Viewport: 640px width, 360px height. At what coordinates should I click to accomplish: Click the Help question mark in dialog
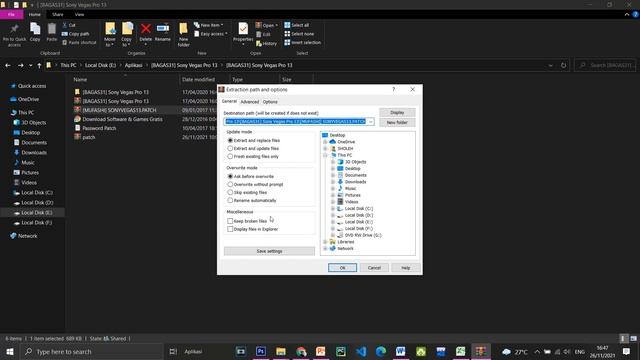click(x=393, y=89)
